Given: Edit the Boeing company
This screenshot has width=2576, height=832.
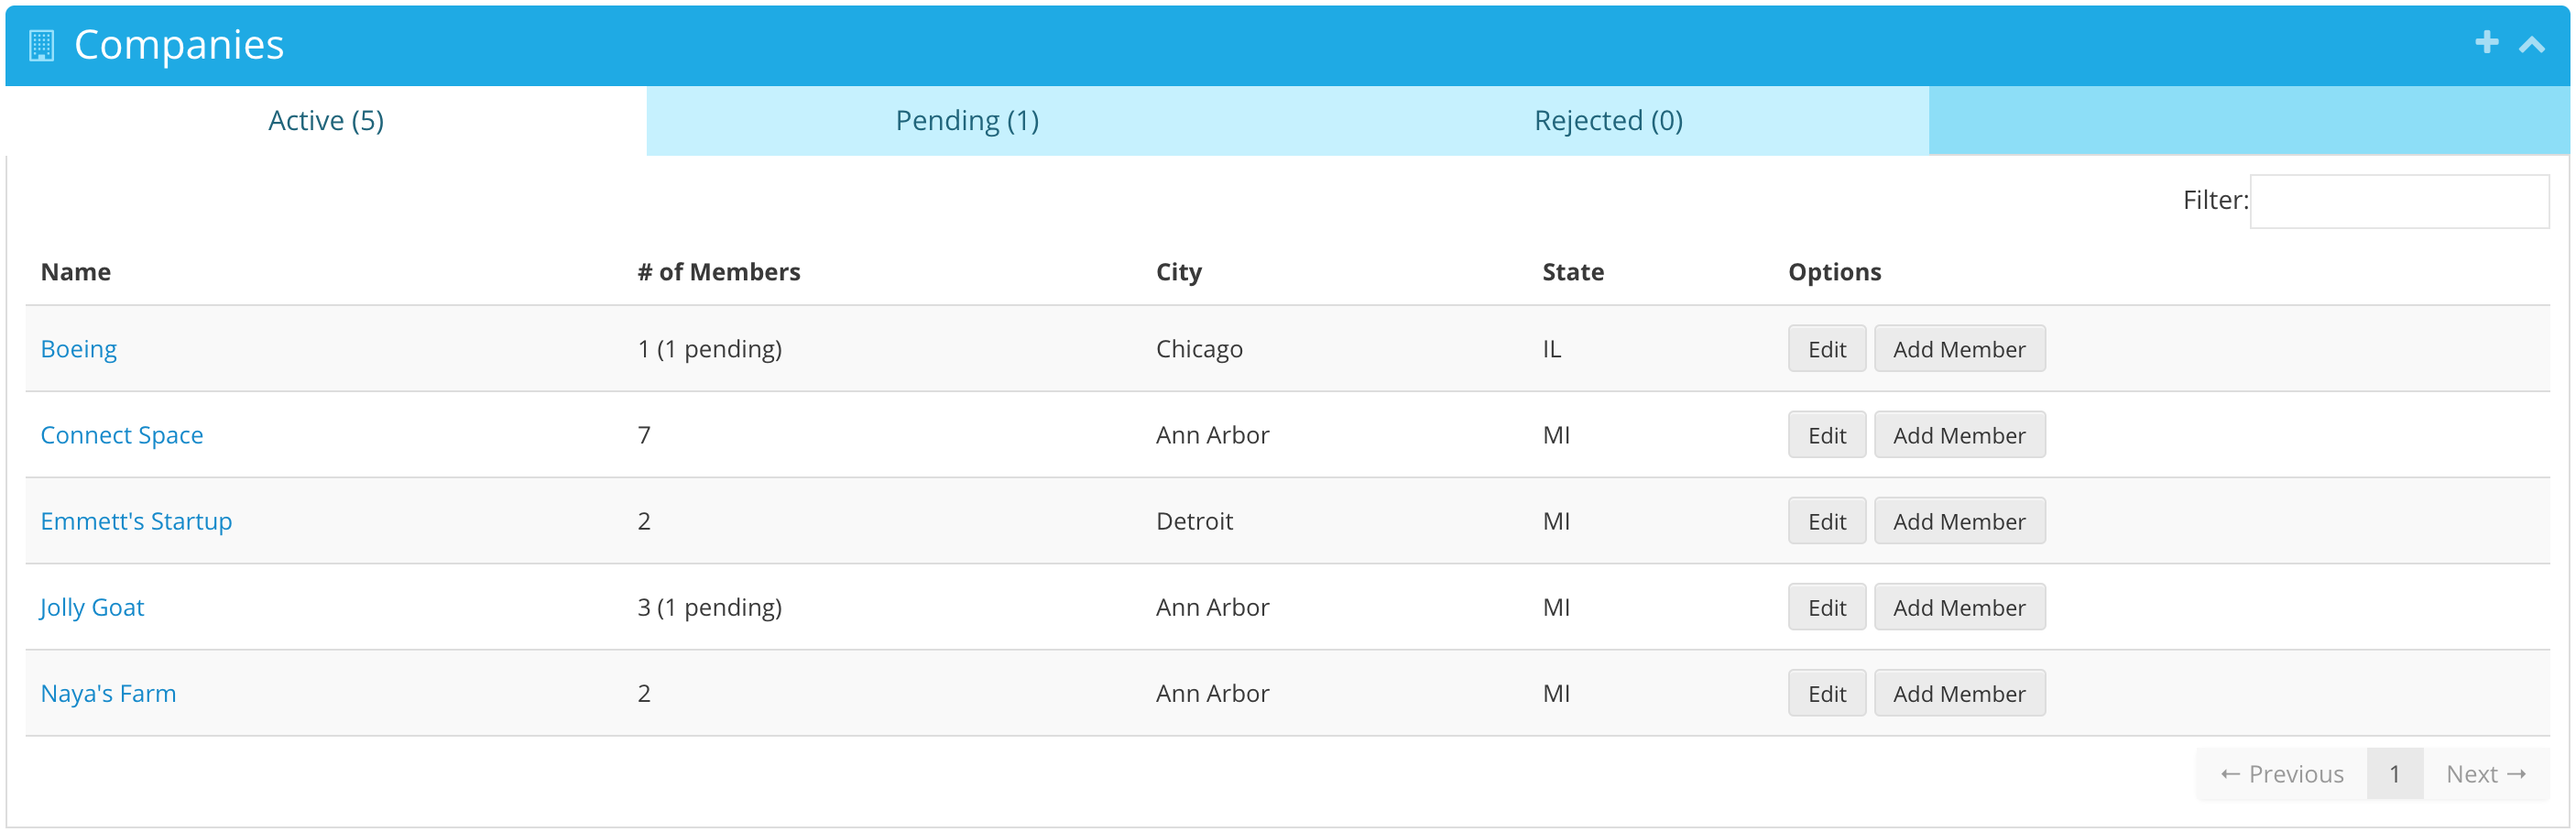Looking at the screenshot, I should [1825, 349].
